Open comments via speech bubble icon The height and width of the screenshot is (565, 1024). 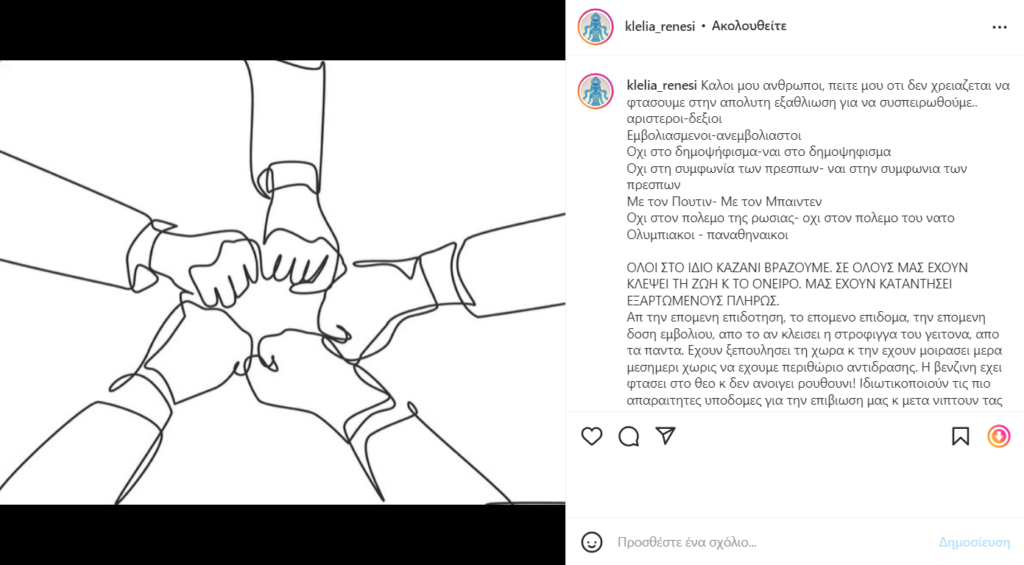(x=629, y=436)
